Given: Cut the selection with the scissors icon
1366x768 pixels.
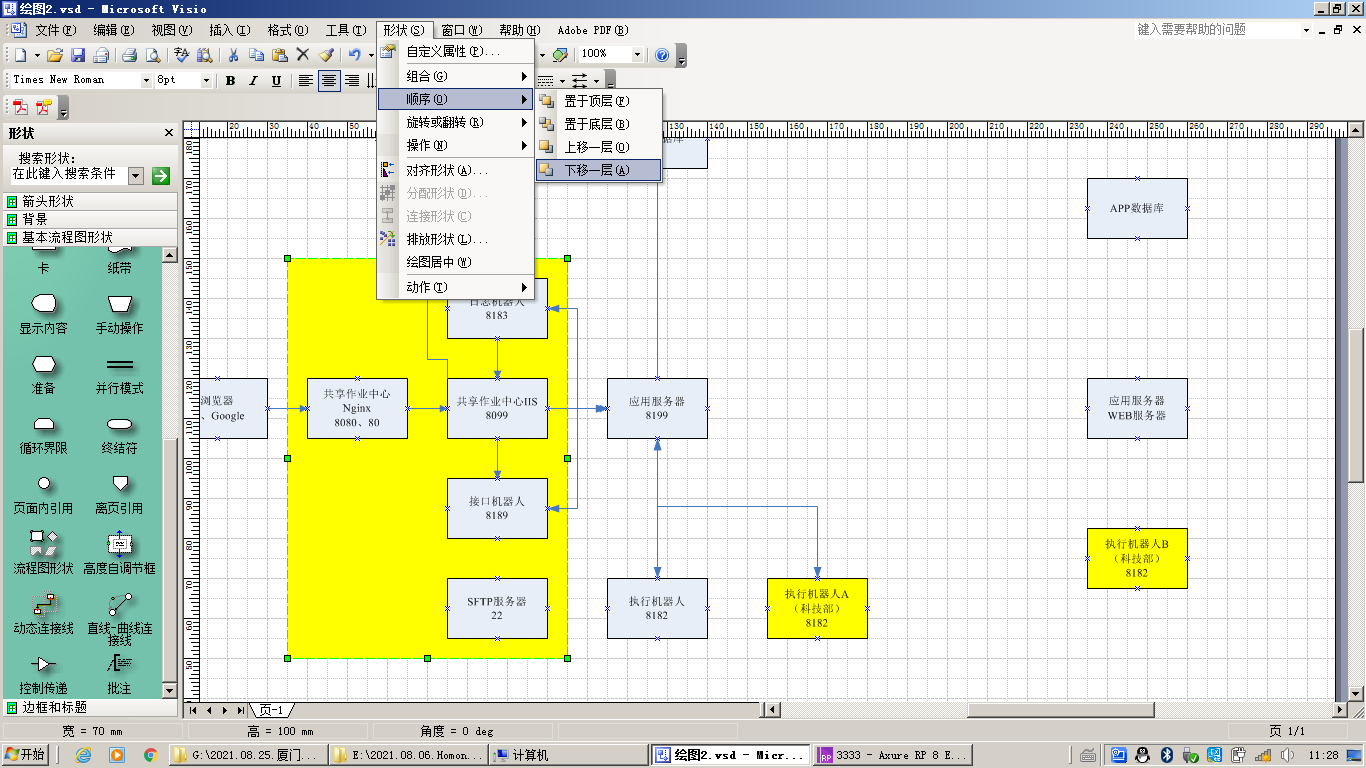Looking at the screenshot, I should click(x=233, y=55).
